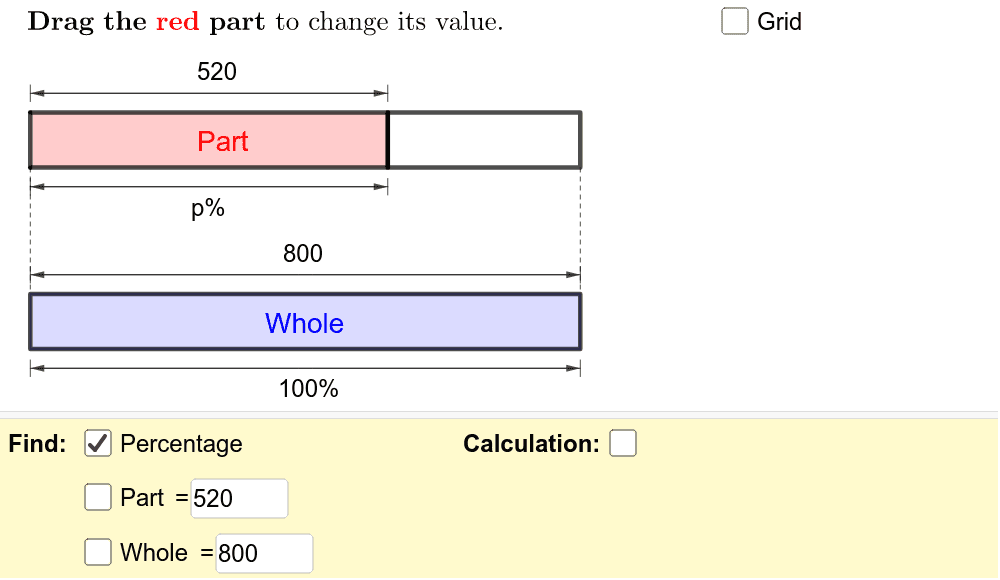Image resolution: width=1000 pixels, height=580 pixels.
Task: Select the blue Whole bar
Action: [x=305, y=322]
